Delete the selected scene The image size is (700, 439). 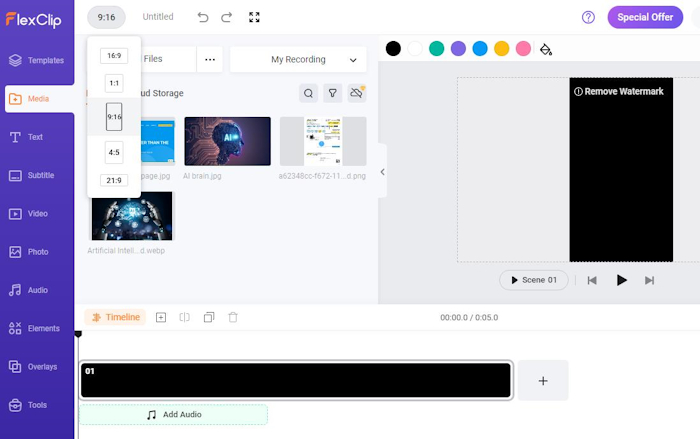click(x=233, y=318)
